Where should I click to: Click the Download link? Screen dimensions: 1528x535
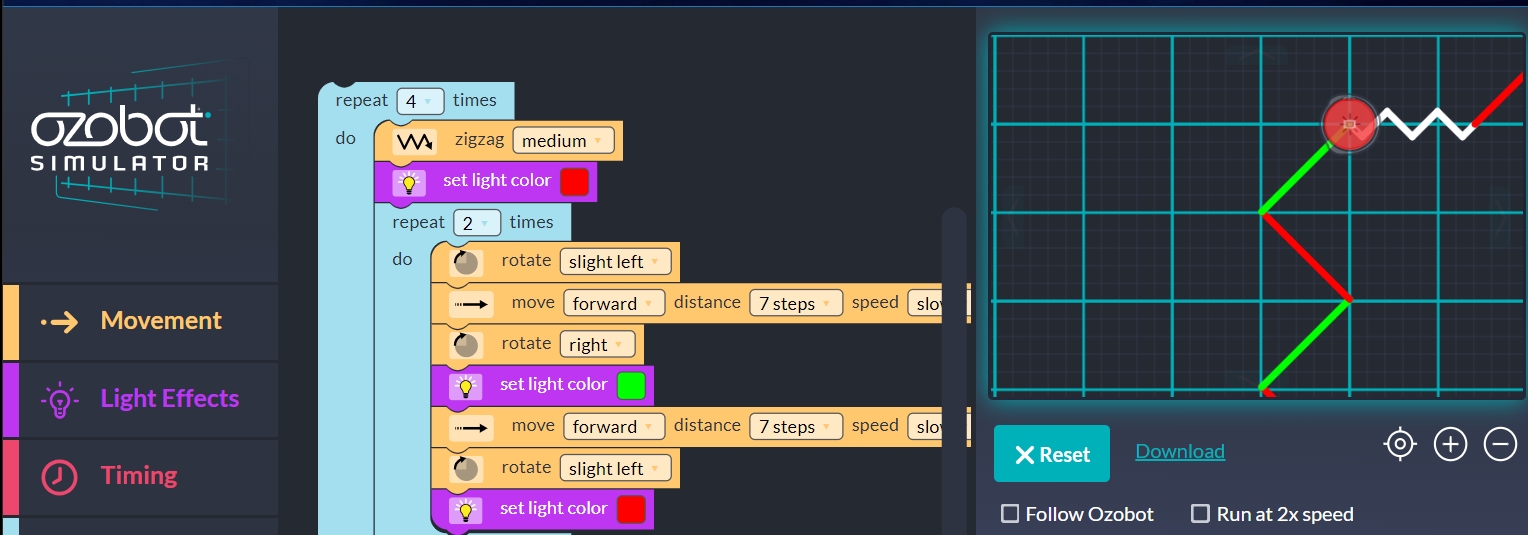coord(1180,451)
